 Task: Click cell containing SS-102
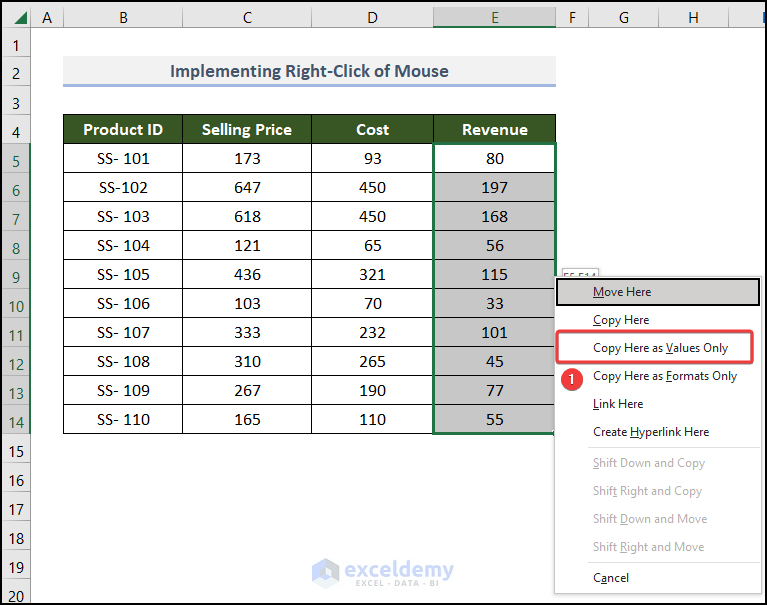pos(123,187)
